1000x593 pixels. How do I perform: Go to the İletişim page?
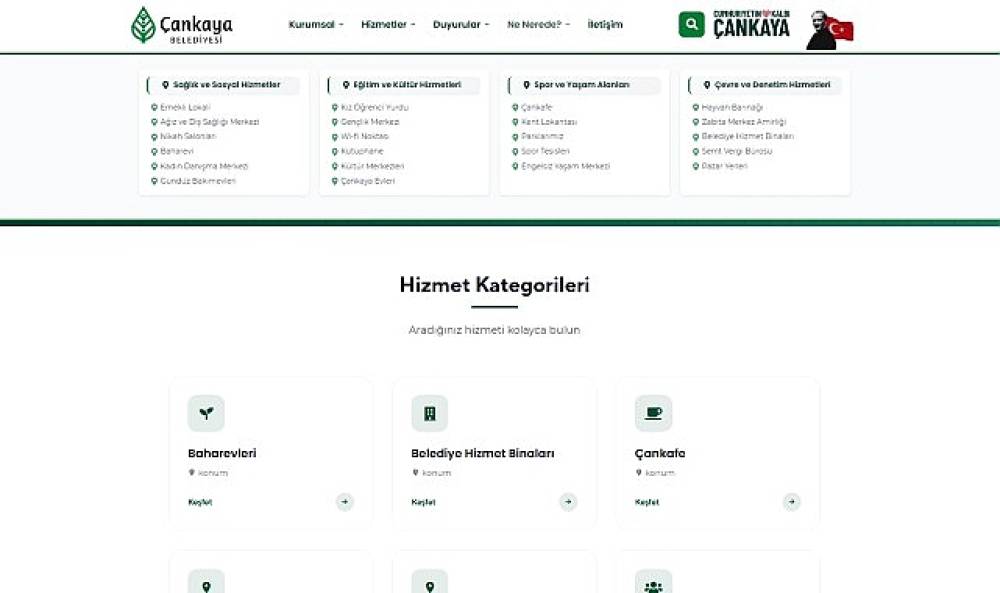tap(605, 25)
